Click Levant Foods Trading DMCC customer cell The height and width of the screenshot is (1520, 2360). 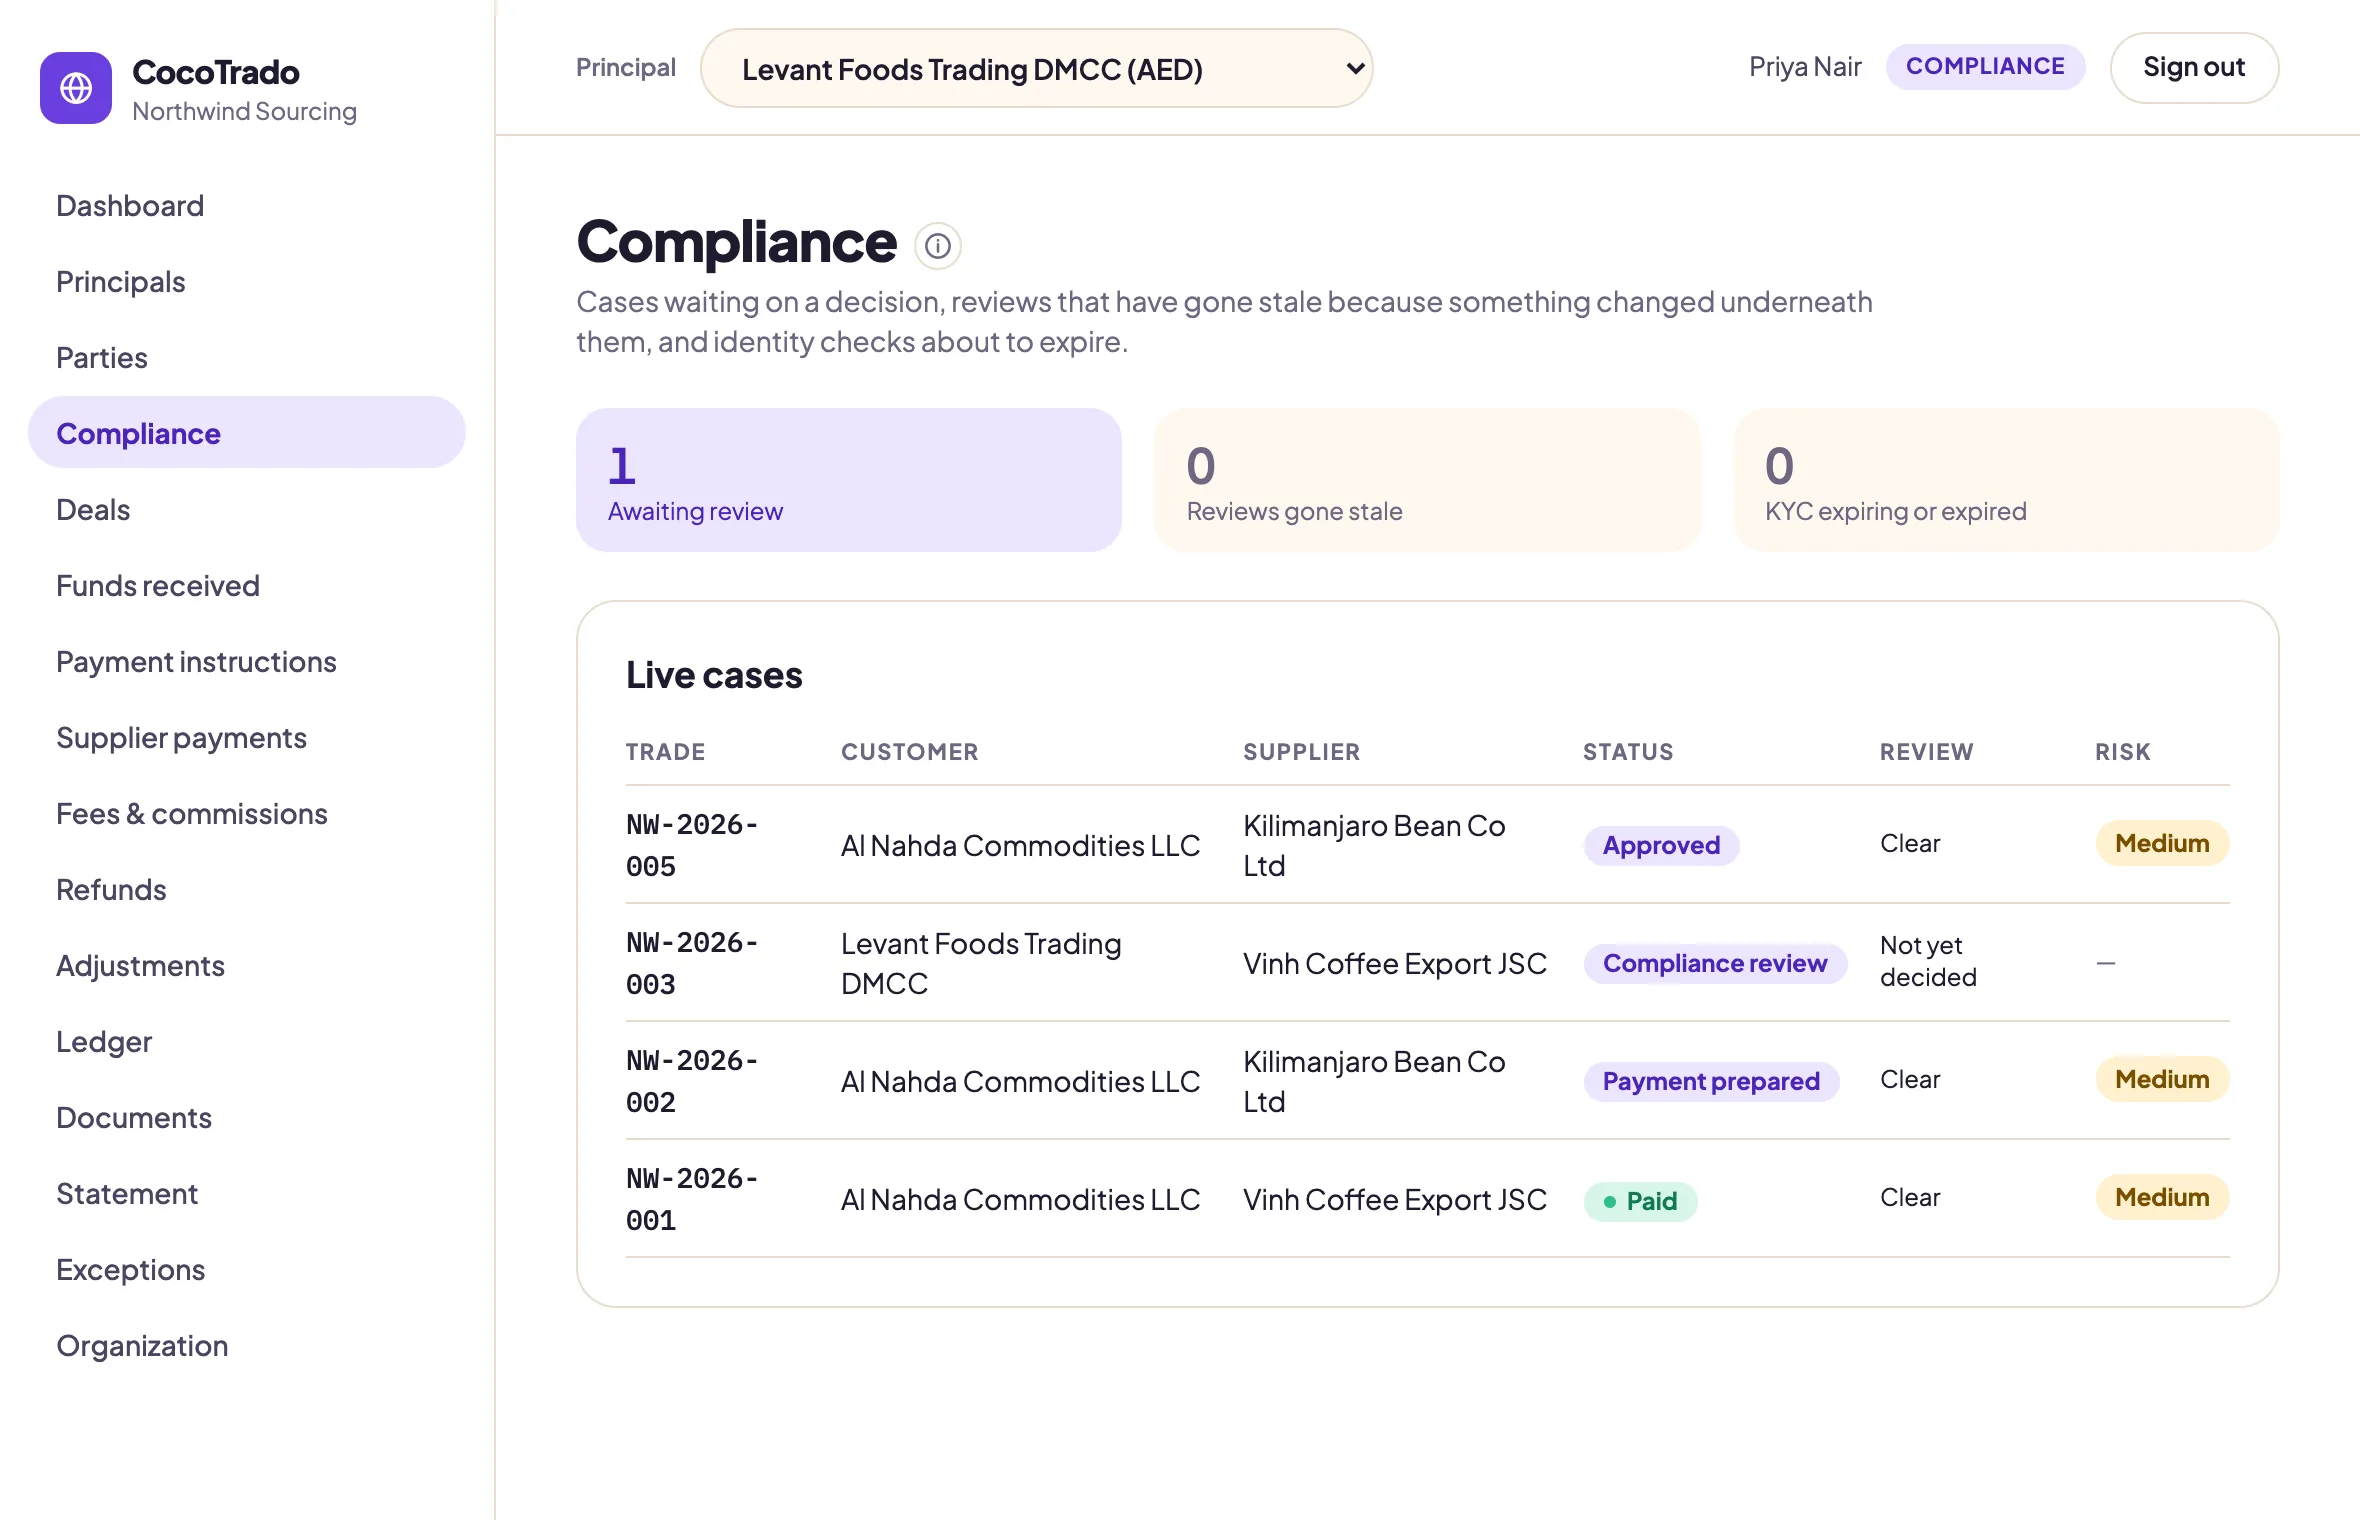981,963
